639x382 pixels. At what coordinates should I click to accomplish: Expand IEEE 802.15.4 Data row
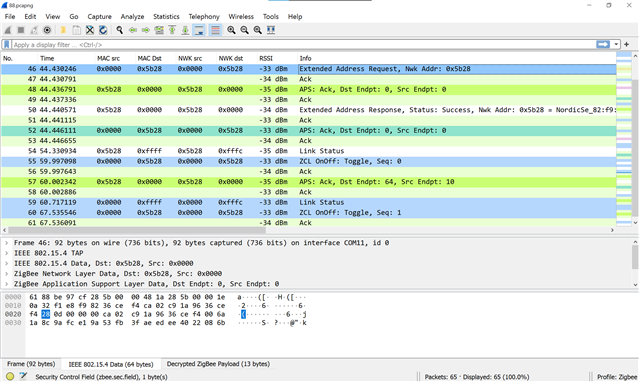point(7,263)
